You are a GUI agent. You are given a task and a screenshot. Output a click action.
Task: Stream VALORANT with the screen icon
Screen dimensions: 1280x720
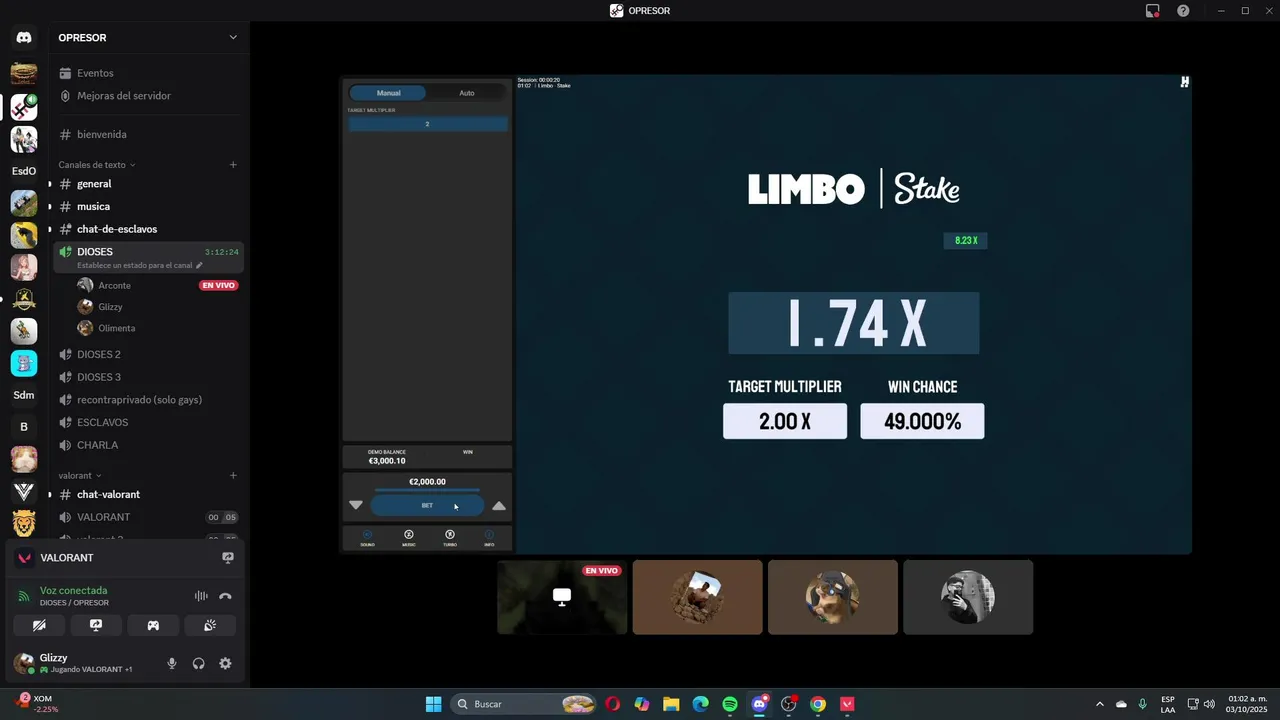(228, 558)
